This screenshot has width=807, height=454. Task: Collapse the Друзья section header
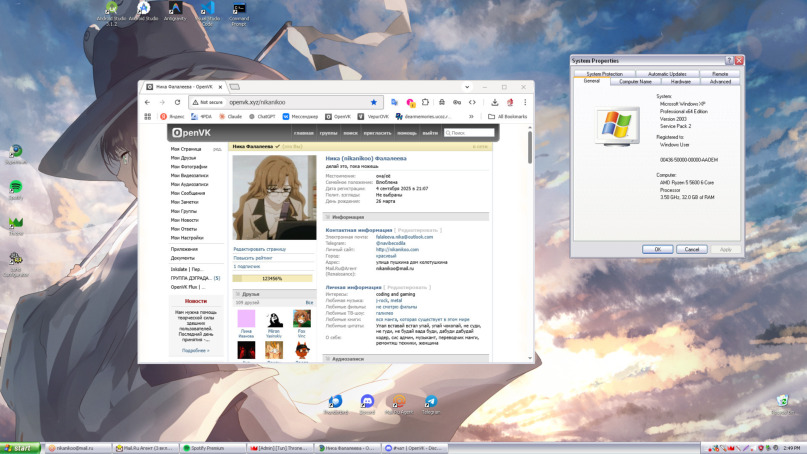coord(272,294)
